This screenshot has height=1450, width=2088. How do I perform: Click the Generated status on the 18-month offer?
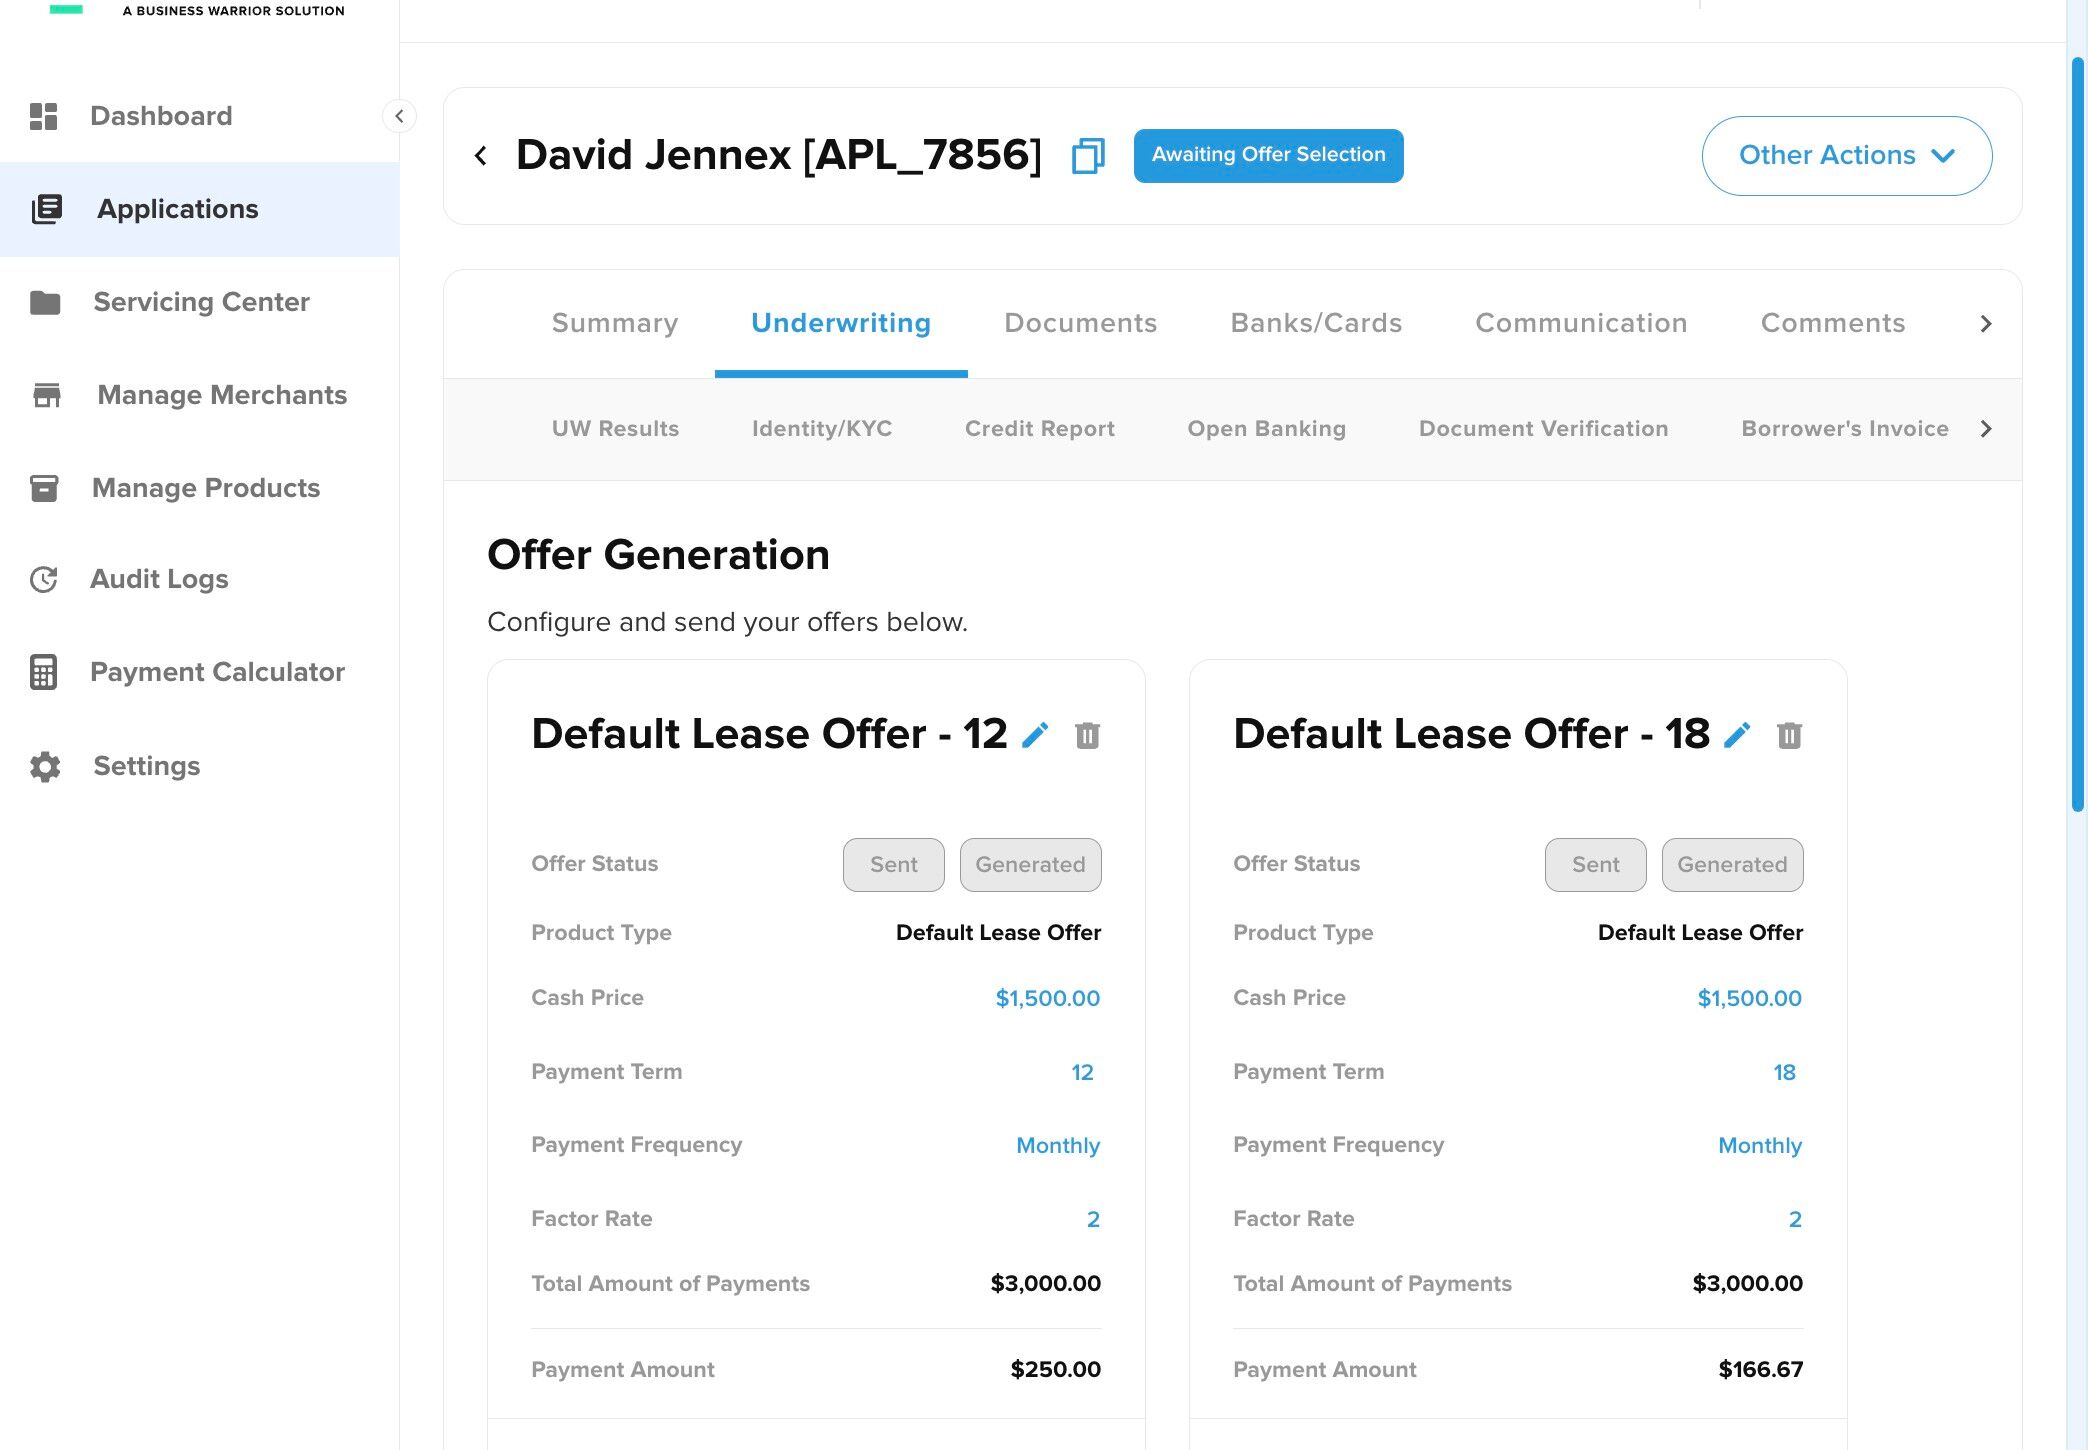1733,865
